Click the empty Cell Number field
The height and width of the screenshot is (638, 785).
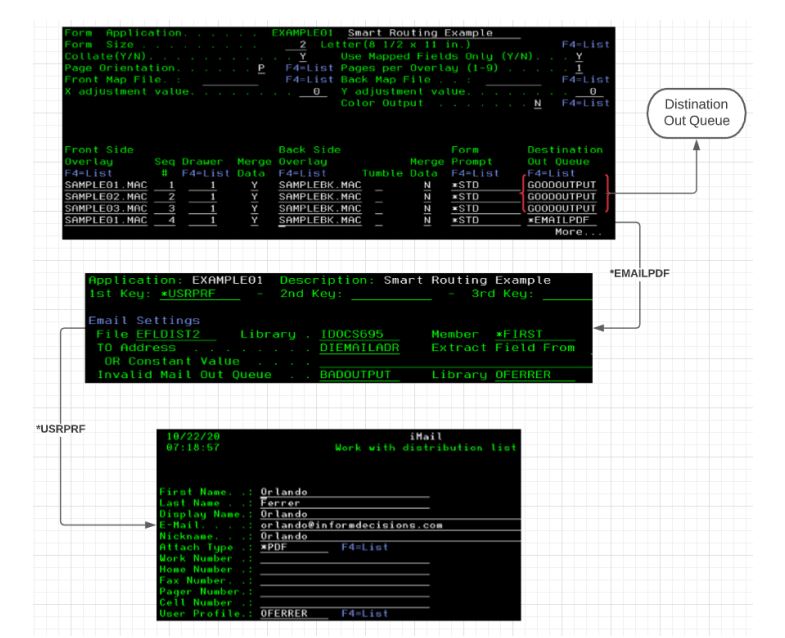point(344,602)
